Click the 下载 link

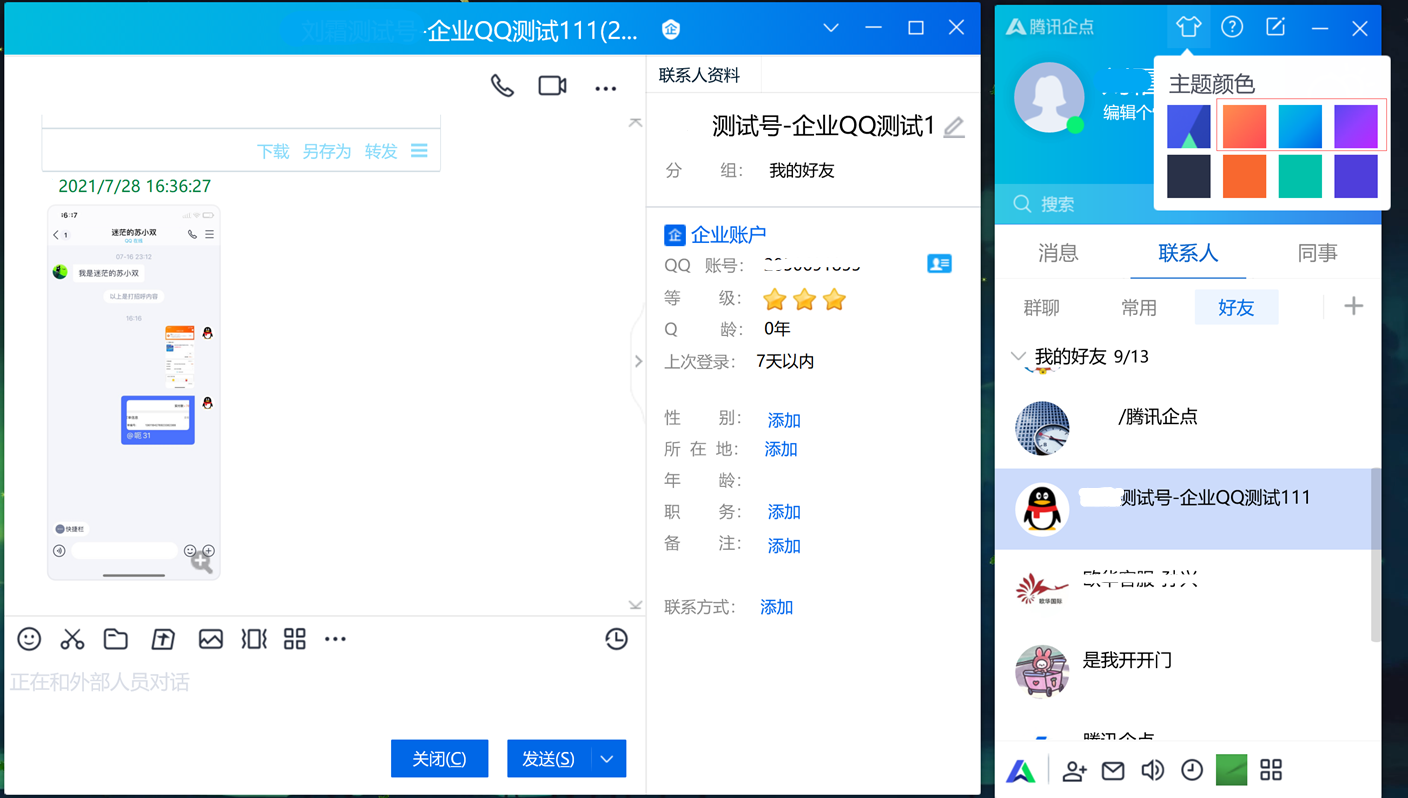tap(272, 151)
